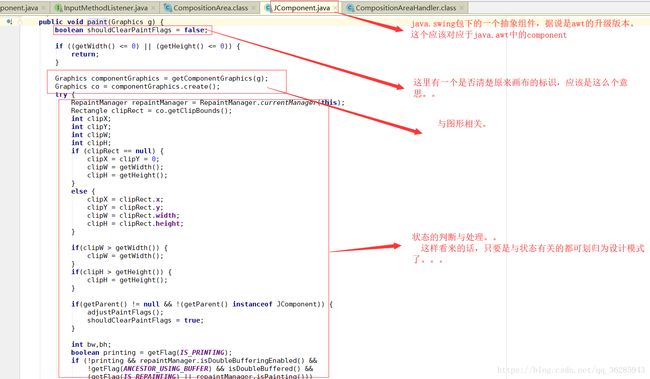
Task: Switch to the InputMethodListener.java tab
Action: 104,7
